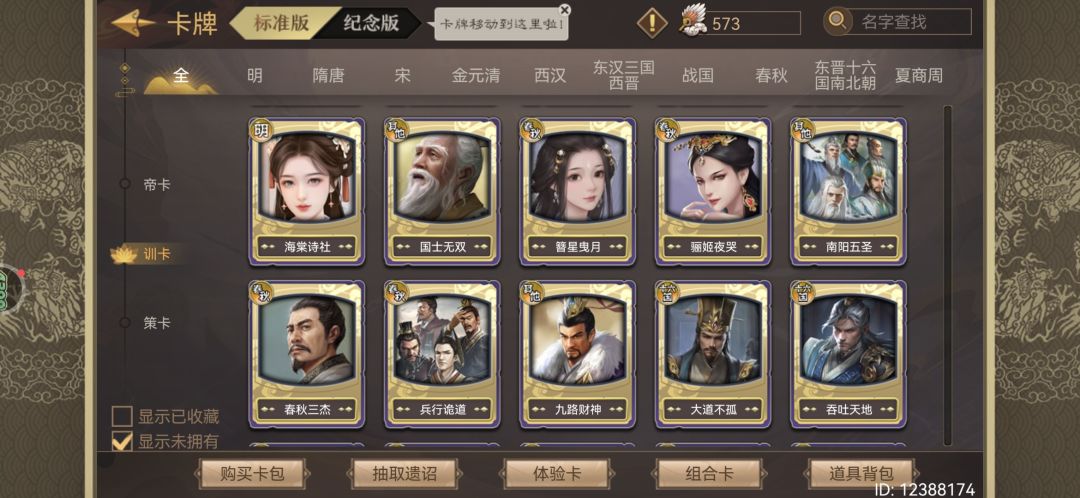The image size is (1080, 498).
Task: Click the vertical card list scrollbar
Action: tap(948, 276)
